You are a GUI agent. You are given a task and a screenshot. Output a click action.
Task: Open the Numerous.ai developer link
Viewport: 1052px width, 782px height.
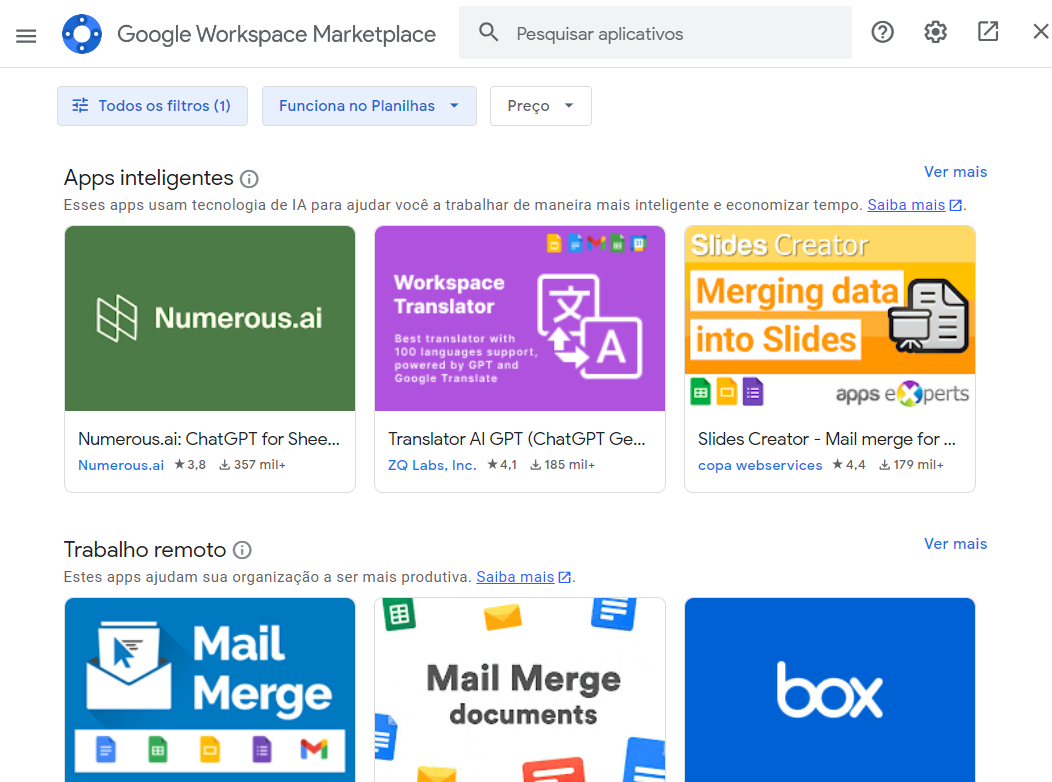click(121, 465)
